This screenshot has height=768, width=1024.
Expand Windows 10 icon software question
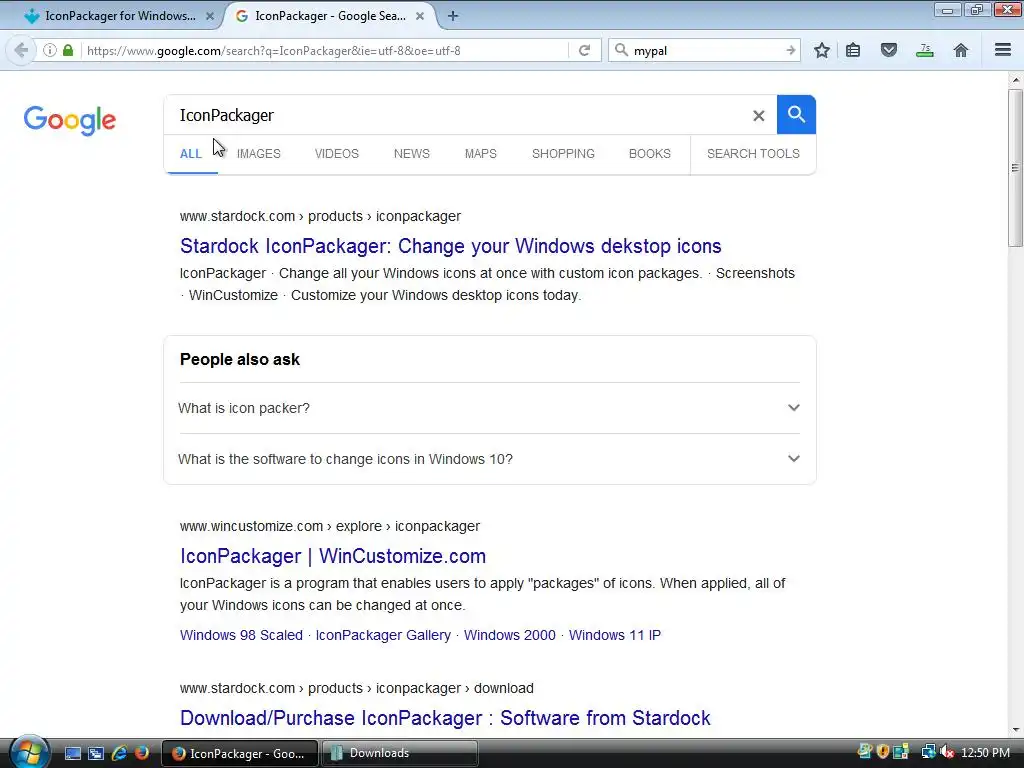(x=489, y=459)
